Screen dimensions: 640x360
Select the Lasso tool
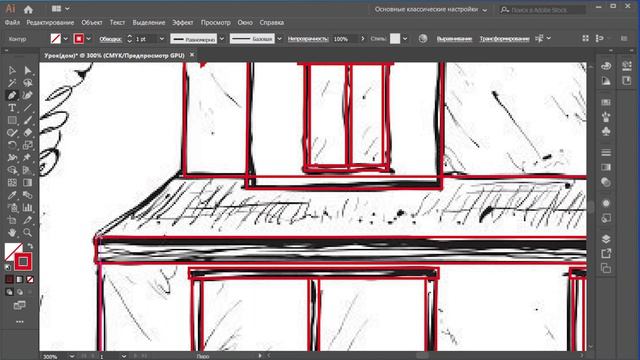tap(27, 83)
